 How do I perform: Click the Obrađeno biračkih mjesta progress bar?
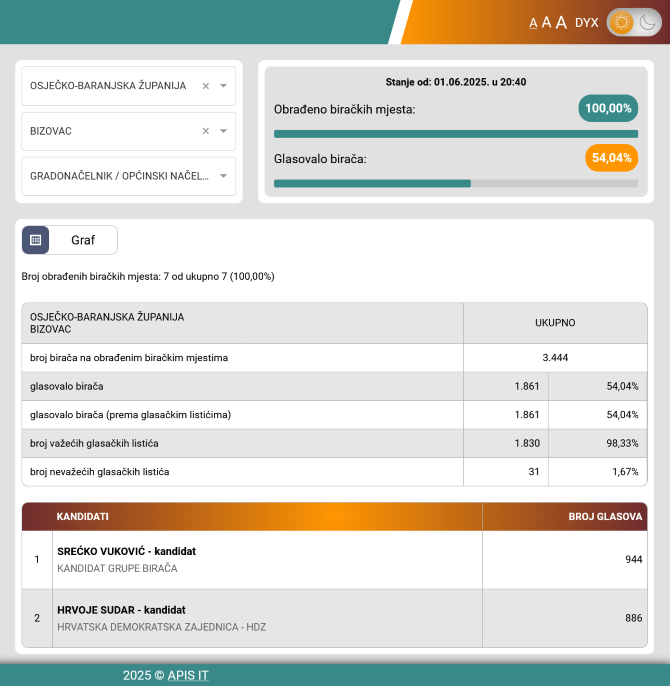click(456, 133)
